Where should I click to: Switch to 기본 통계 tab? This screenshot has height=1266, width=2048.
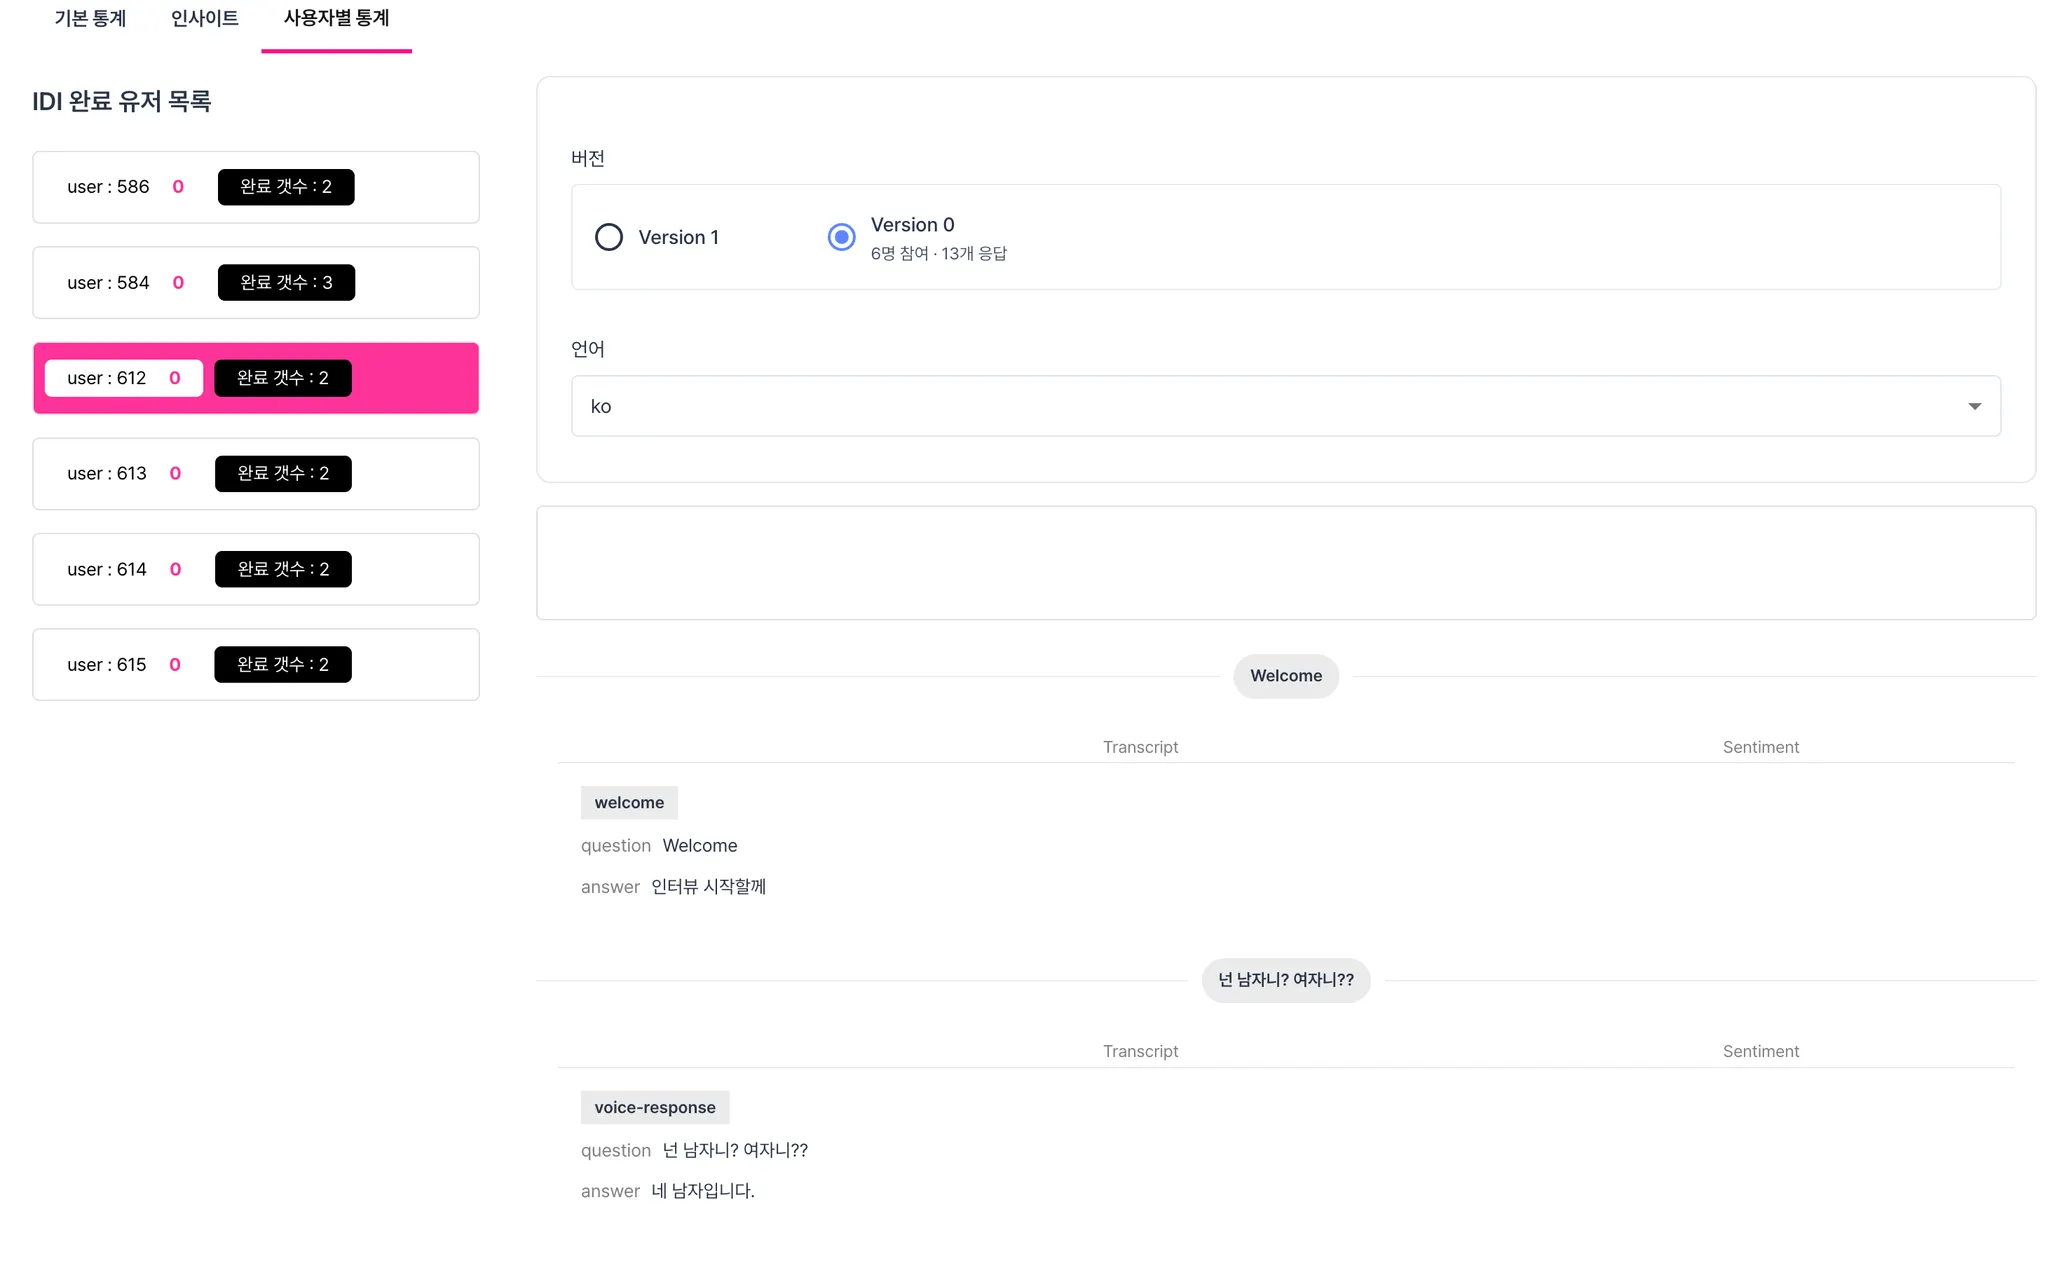[x=90, y=19]
